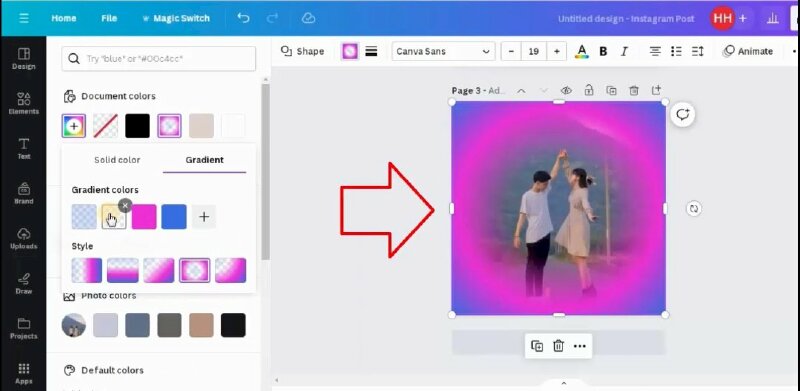Delete element from floating toolbar
This screenshot has height=391, width=800.
[x=558, y=346]
